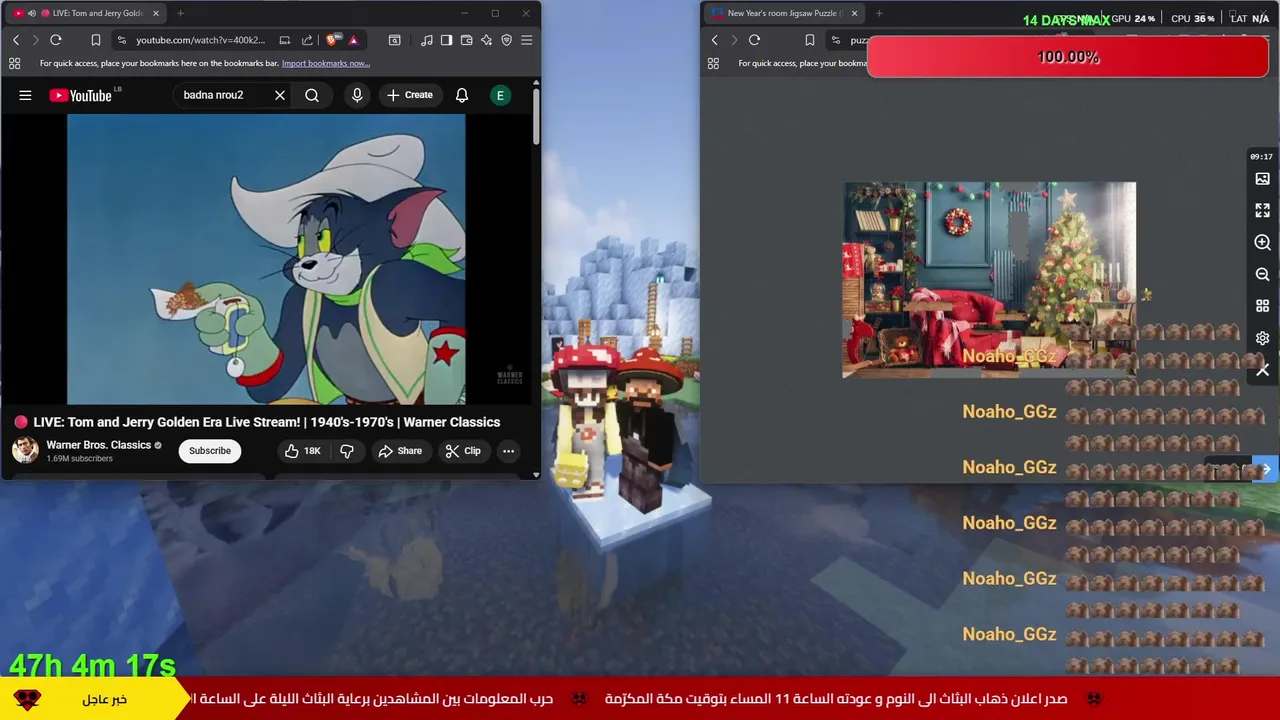Select the LIVE: Tom and Jerry tab

pyautogui.click(x=84, y=13)
